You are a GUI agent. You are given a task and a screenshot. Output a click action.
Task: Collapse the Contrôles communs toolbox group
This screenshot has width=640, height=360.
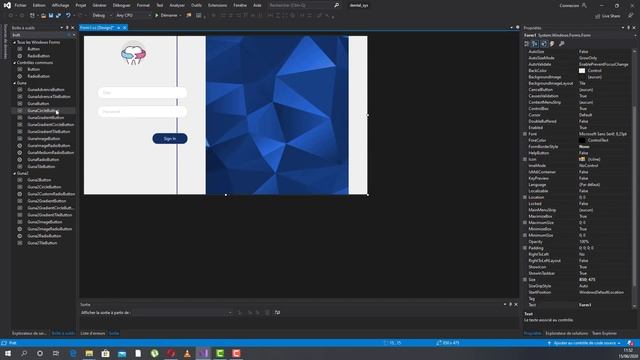coord(15,62)
